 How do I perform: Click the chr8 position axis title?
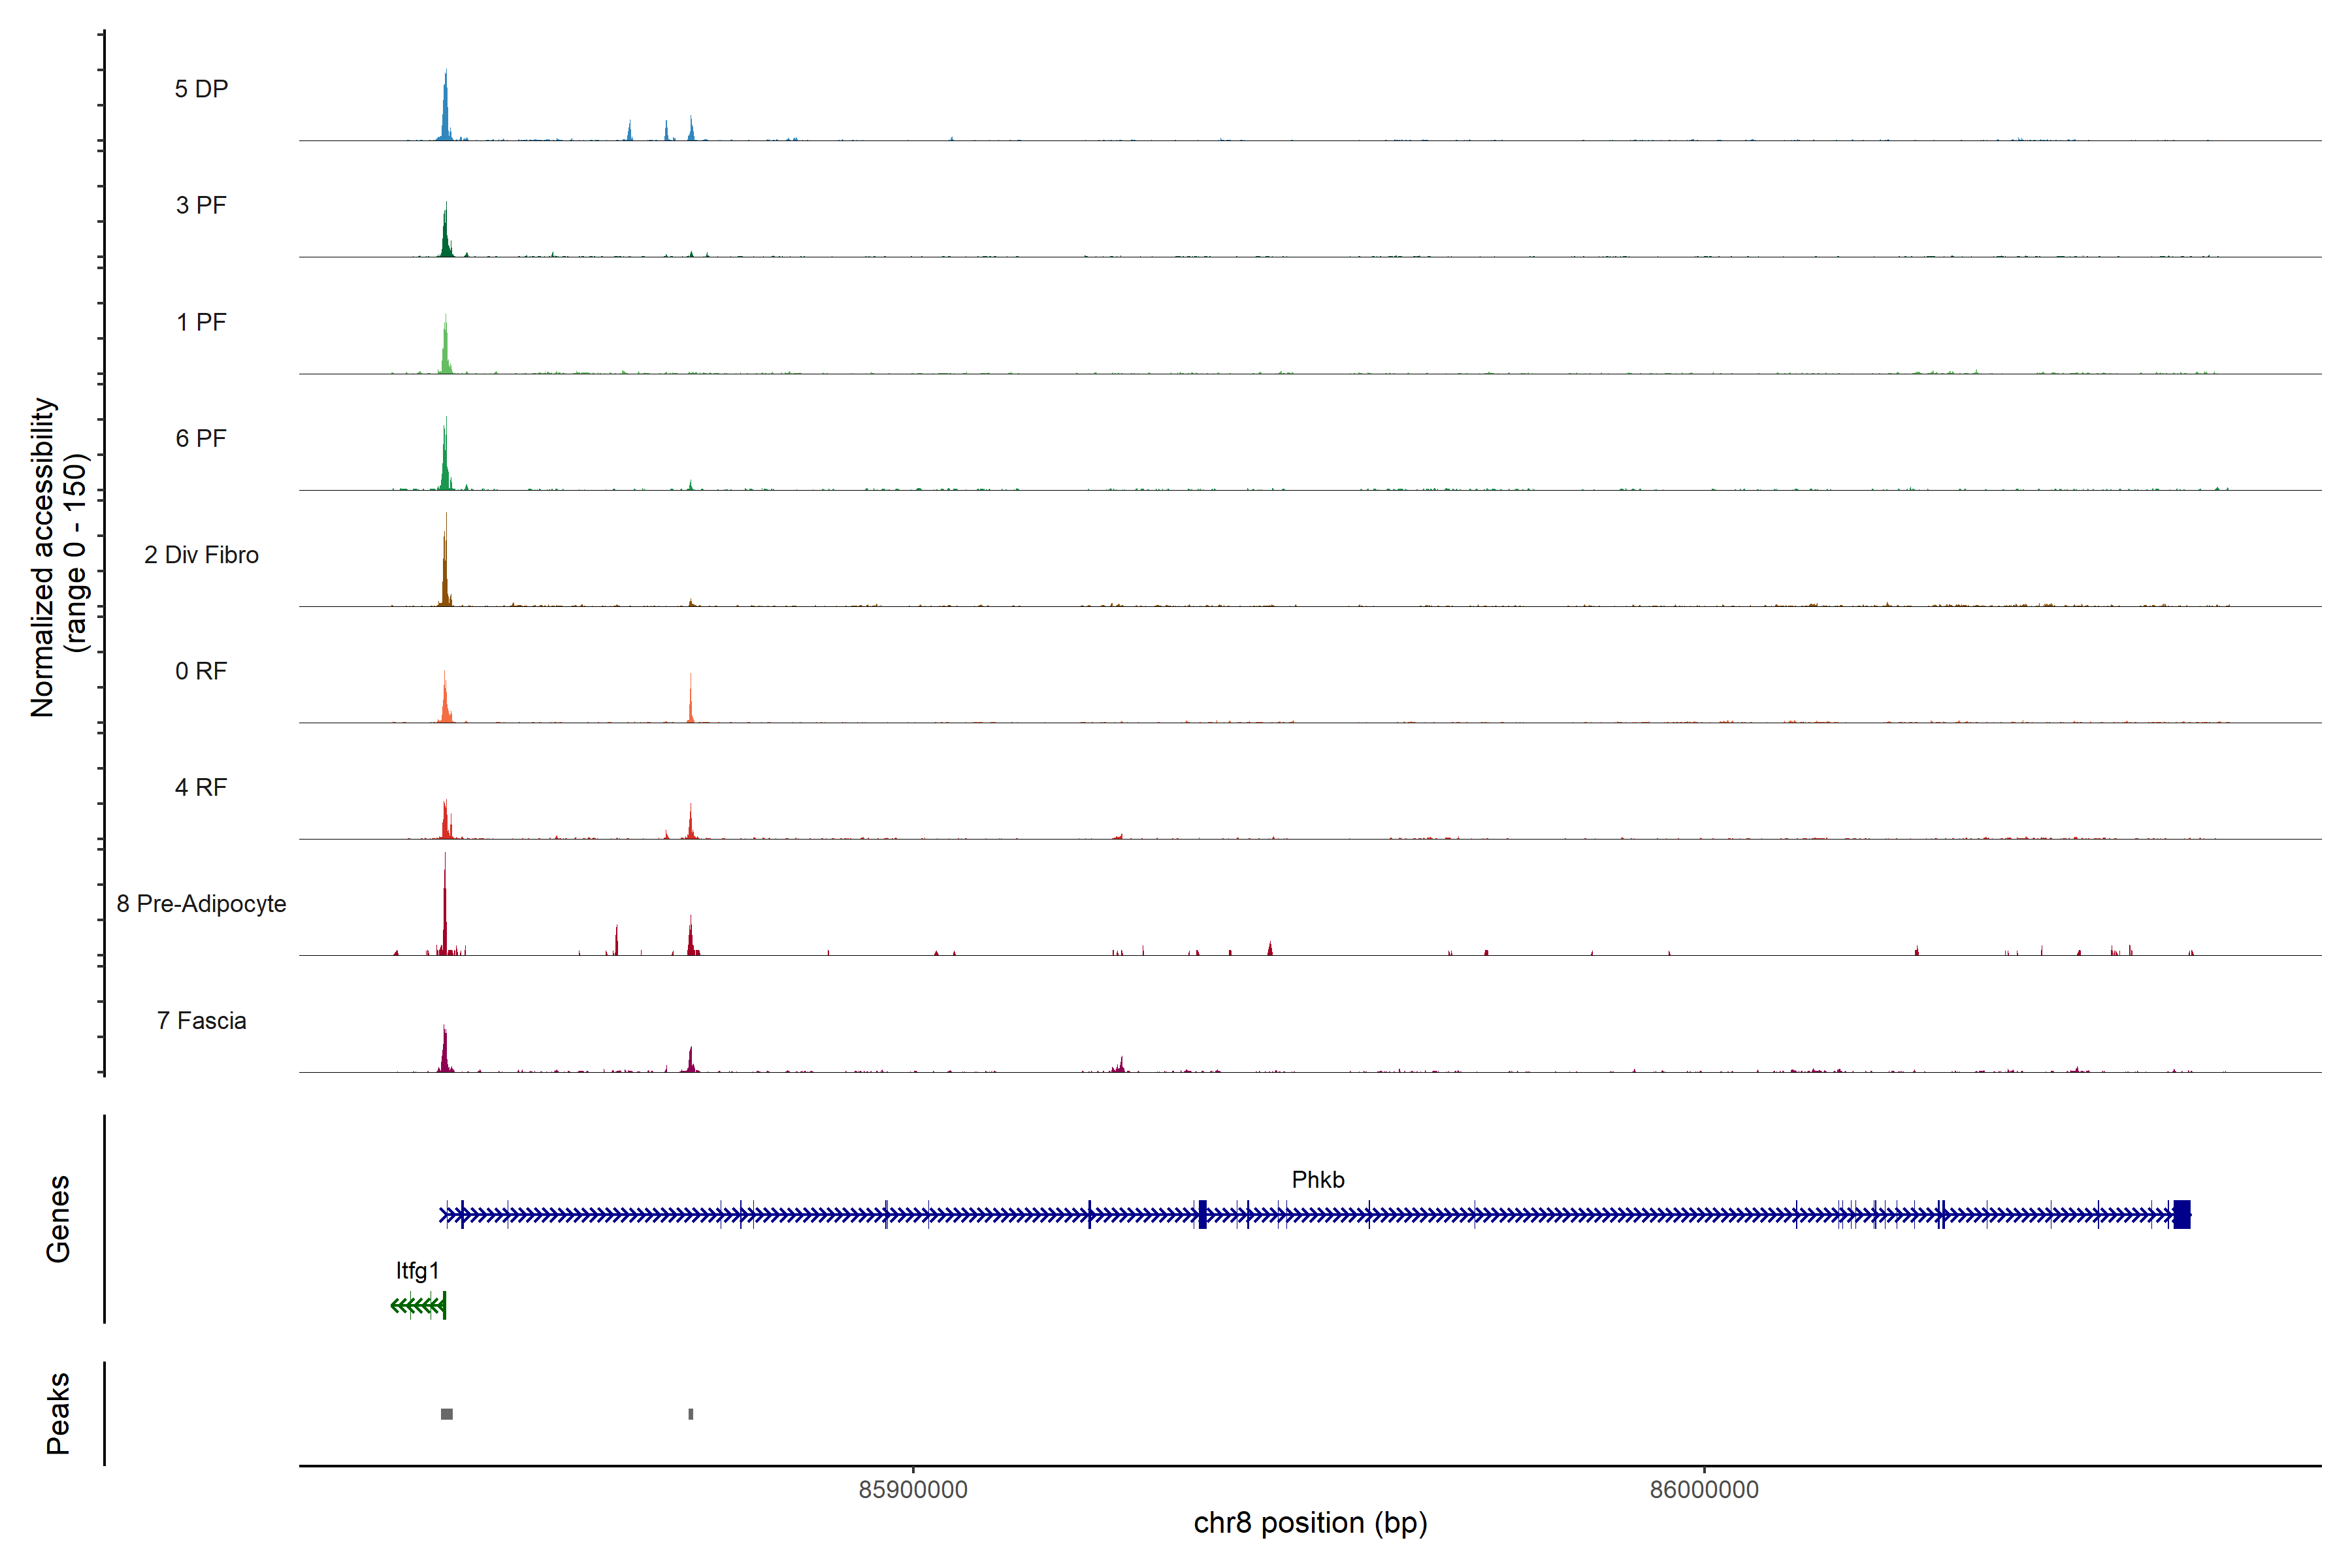click(1310, 1523)
